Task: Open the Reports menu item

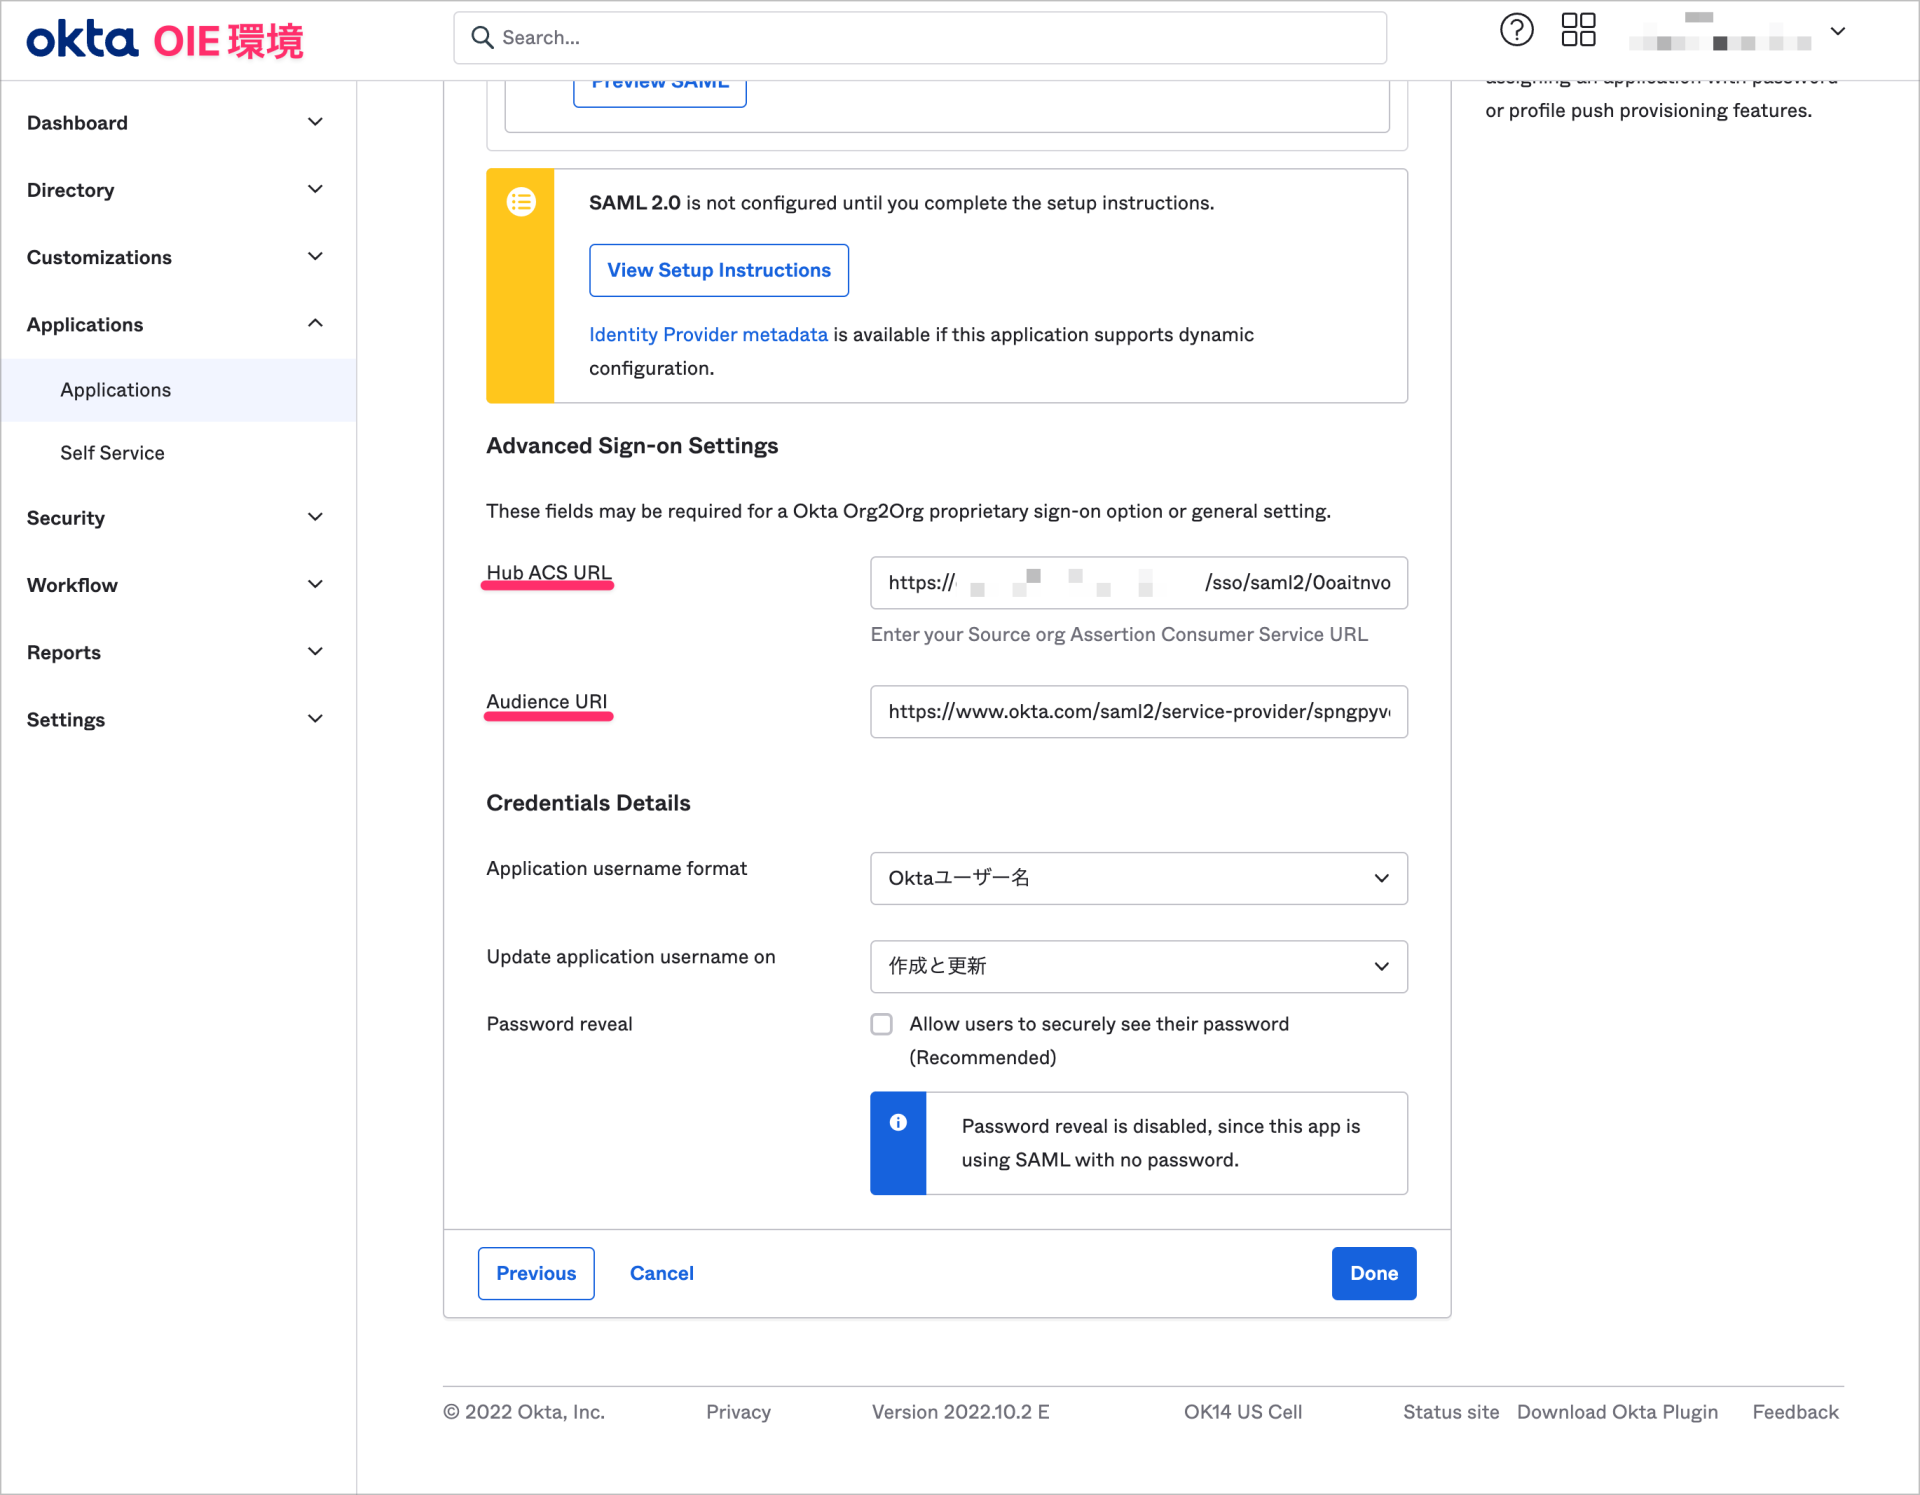Action: (x=63, y=652)
